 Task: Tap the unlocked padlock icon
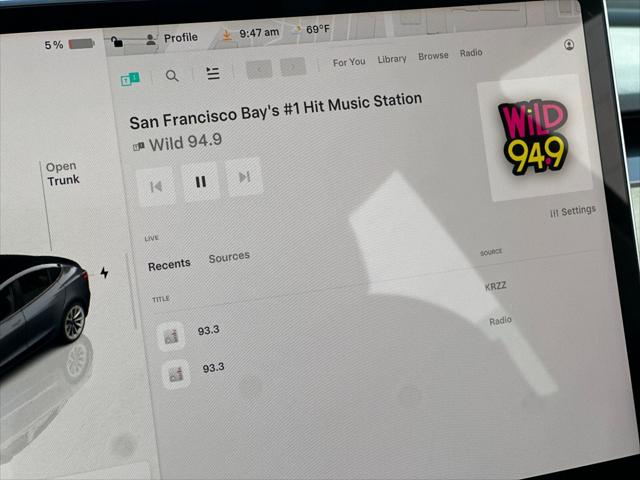pos(116,41)
